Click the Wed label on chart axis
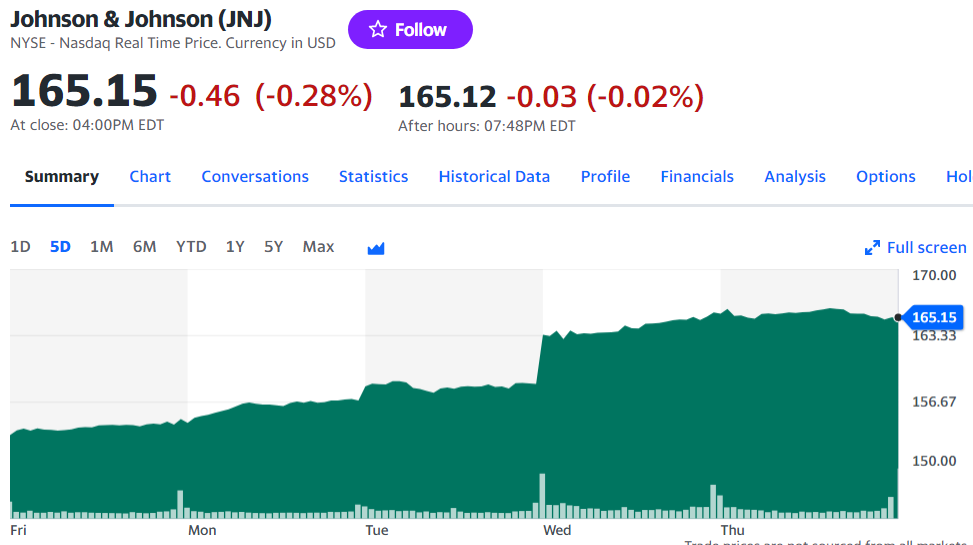973x545 pixels. tap(557, 530)
